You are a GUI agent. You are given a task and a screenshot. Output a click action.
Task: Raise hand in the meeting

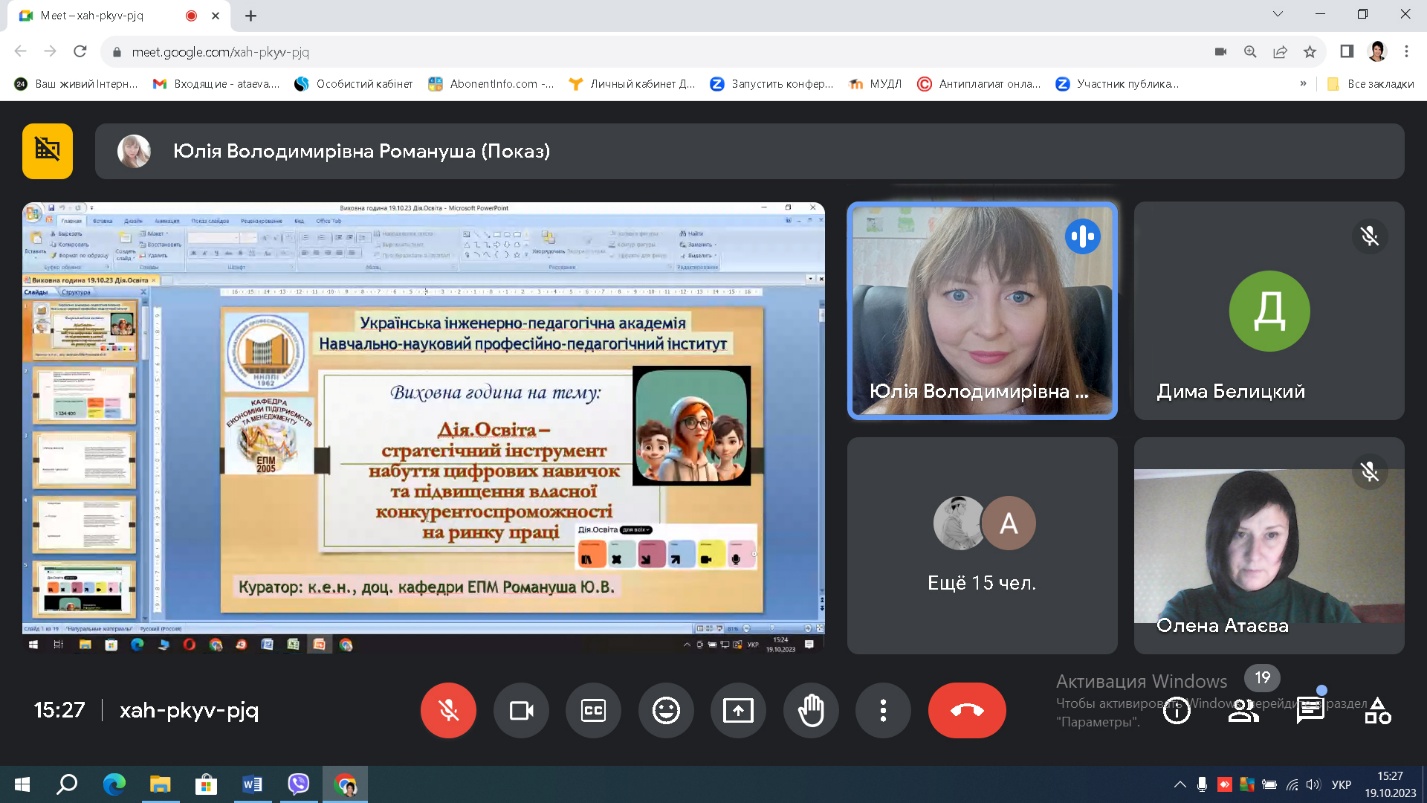pos(811,710)
